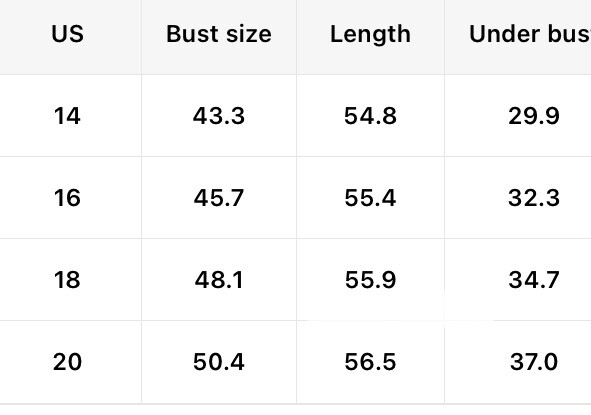Select bust size value 50.4
This screenshot has height=415, width=591.
point(219,362)
